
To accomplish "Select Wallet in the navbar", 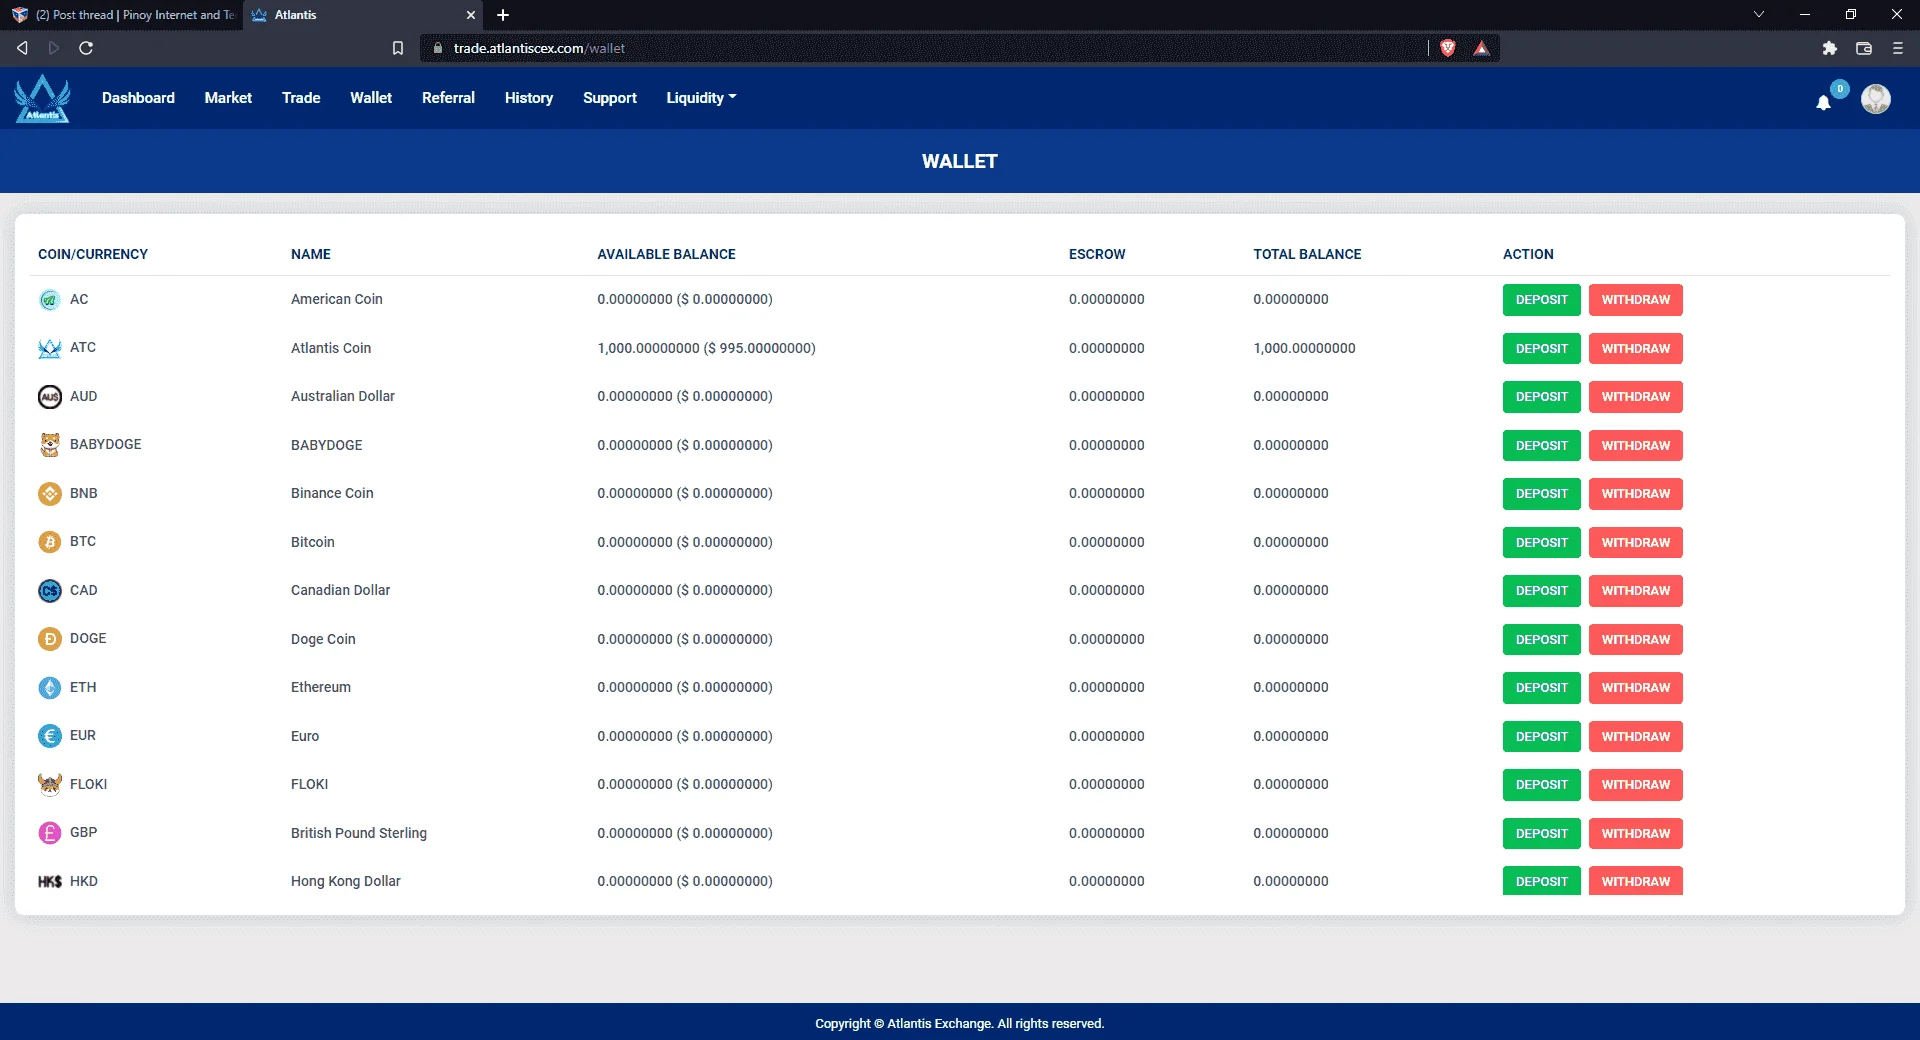I will click(371, 98).
